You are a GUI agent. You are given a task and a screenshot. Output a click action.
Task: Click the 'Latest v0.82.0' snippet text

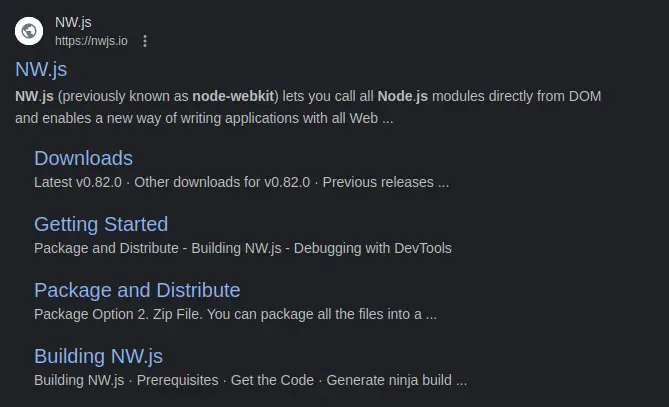pos(78,182)
